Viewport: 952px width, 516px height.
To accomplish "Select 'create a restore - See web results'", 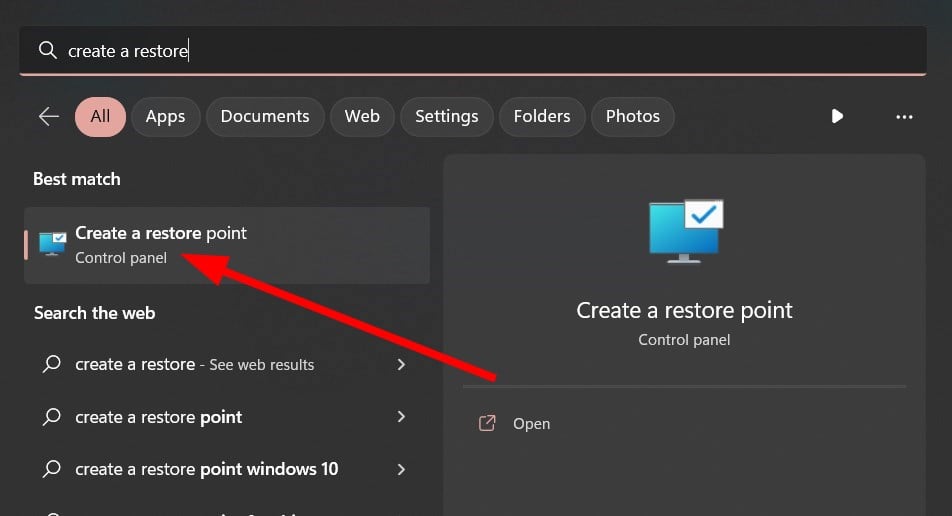I will point(225,364).
